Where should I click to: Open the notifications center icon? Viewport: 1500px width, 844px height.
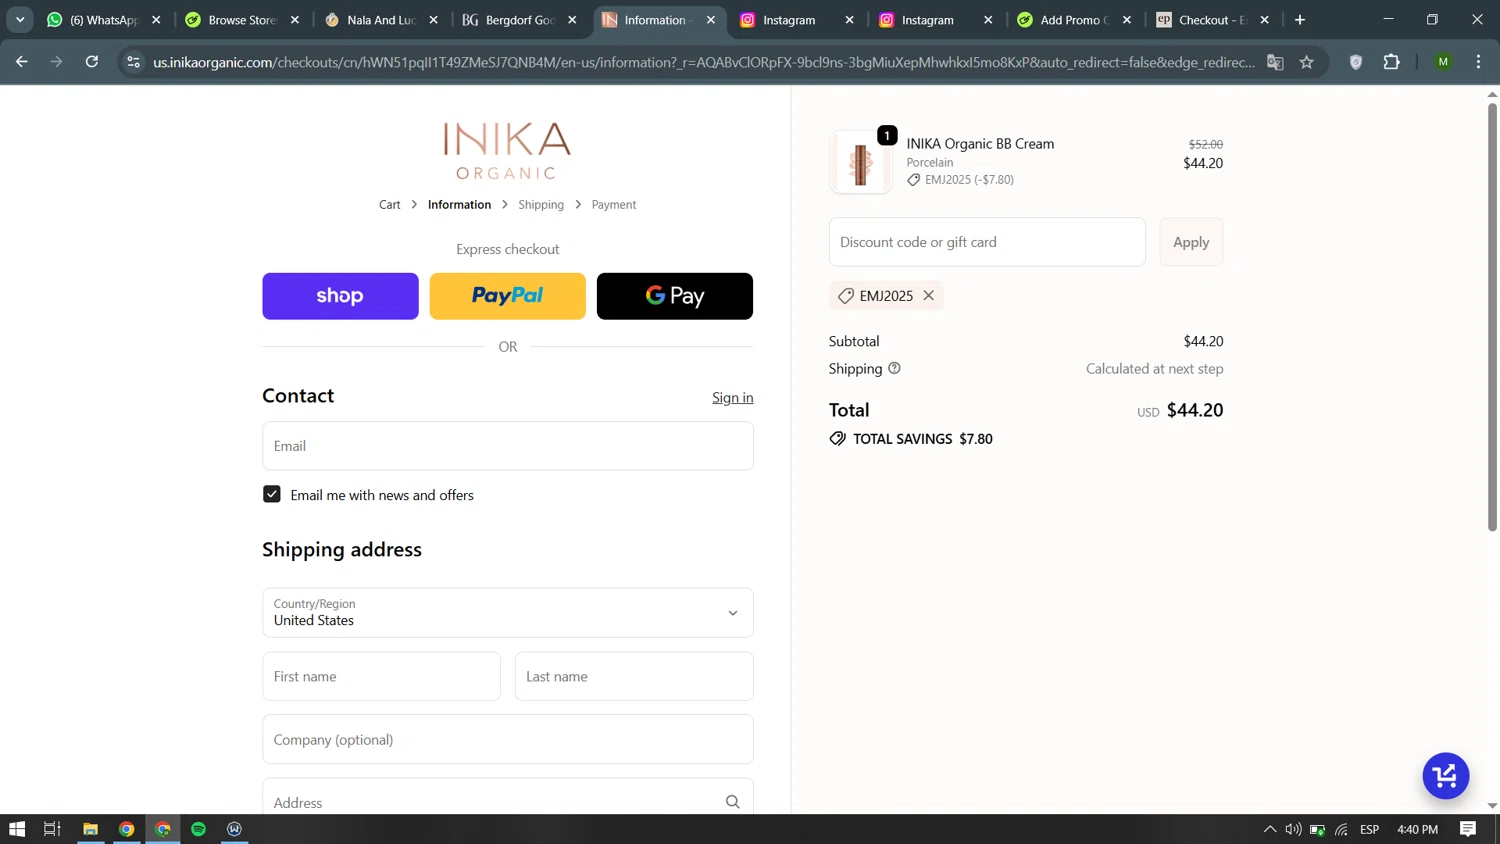click(1468, 829)
